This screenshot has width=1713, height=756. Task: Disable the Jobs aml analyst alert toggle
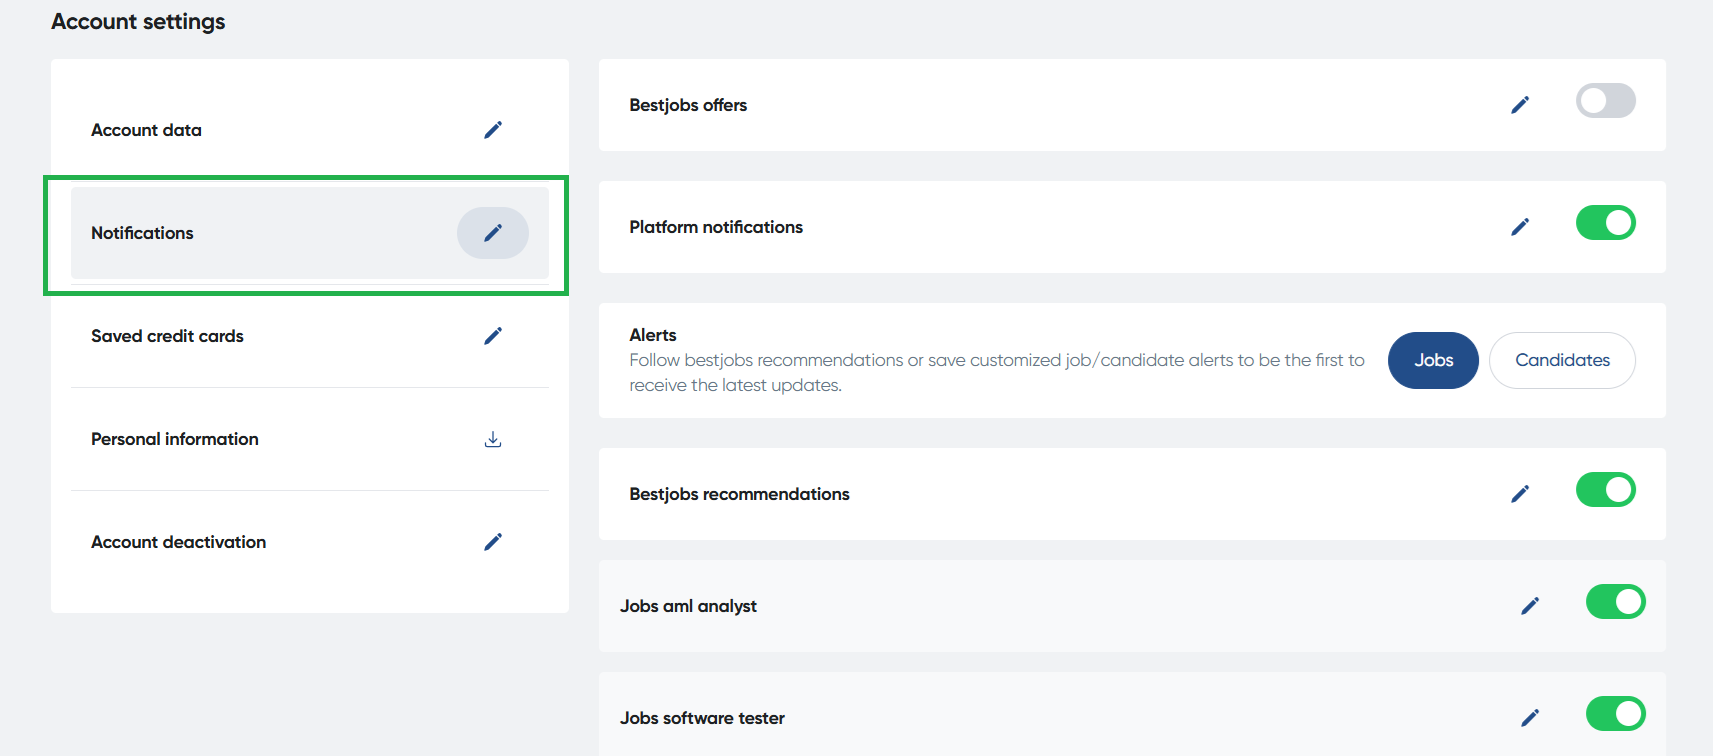pyautogui.click(x=1615, y=602)
